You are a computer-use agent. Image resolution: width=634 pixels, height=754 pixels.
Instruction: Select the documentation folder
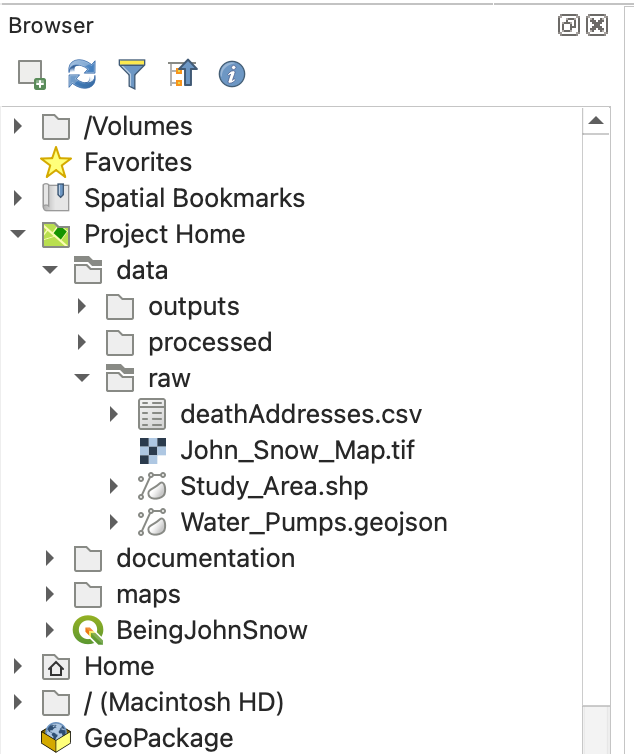[x=205, y=558]
